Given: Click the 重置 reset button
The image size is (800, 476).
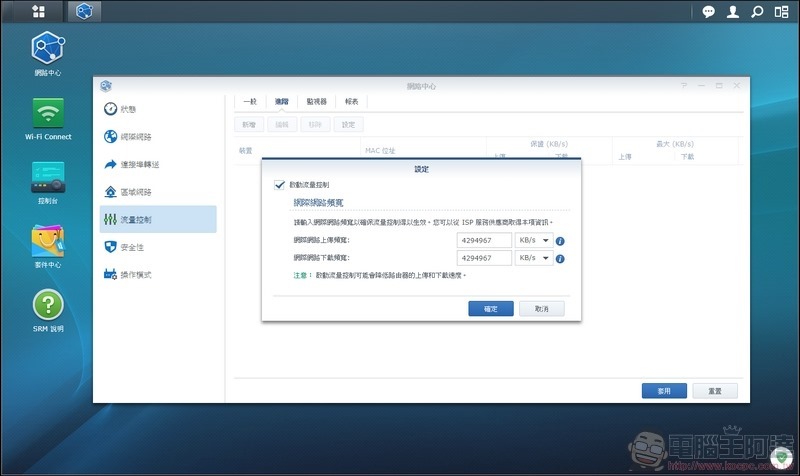Looking at the screenshot, I should point(715,391).
